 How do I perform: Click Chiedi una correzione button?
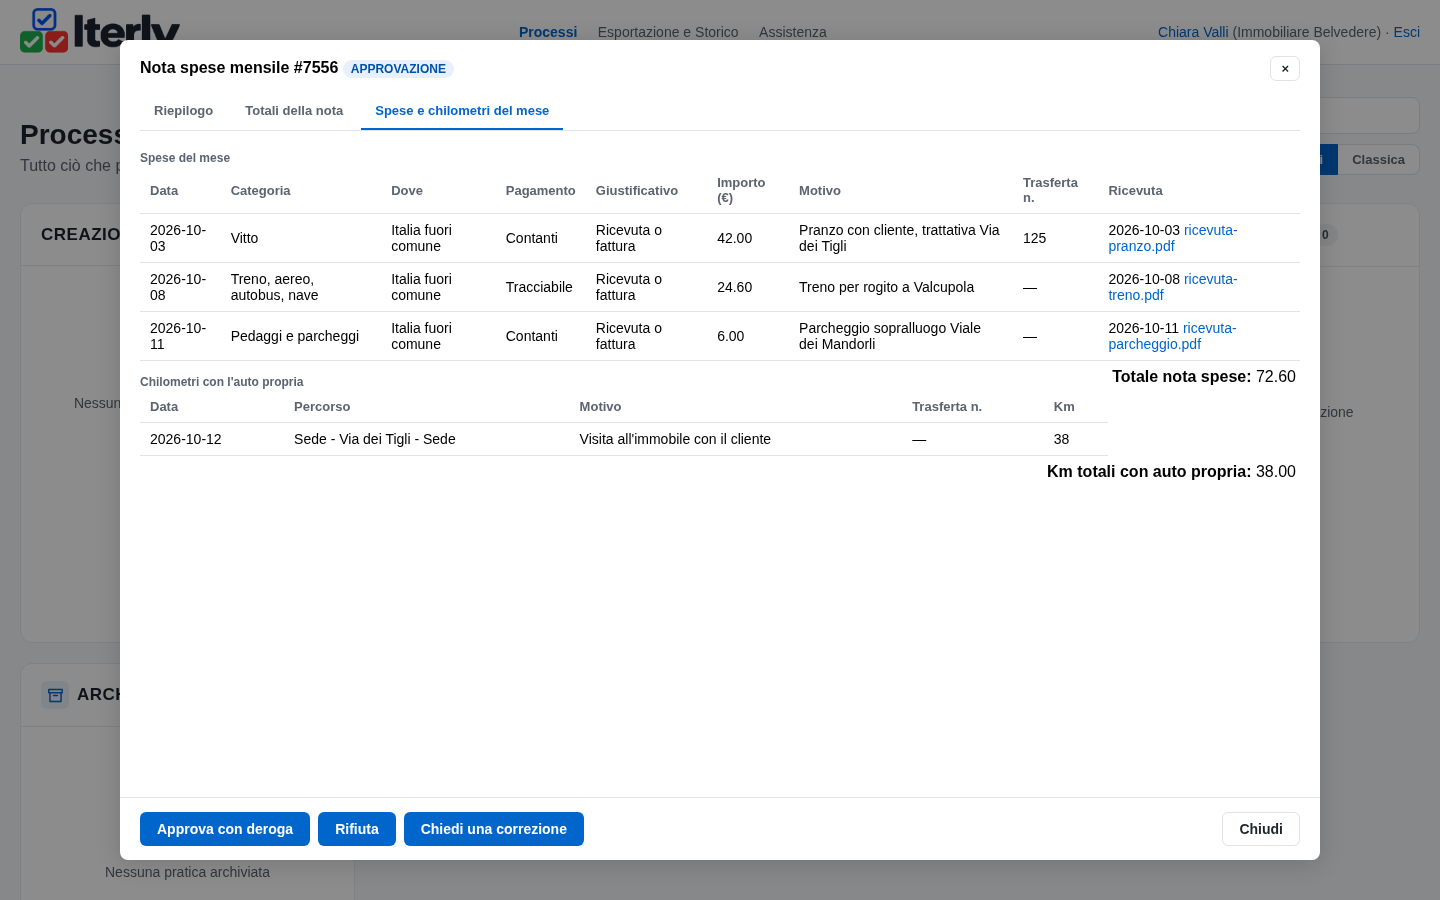tap(494, 829)
